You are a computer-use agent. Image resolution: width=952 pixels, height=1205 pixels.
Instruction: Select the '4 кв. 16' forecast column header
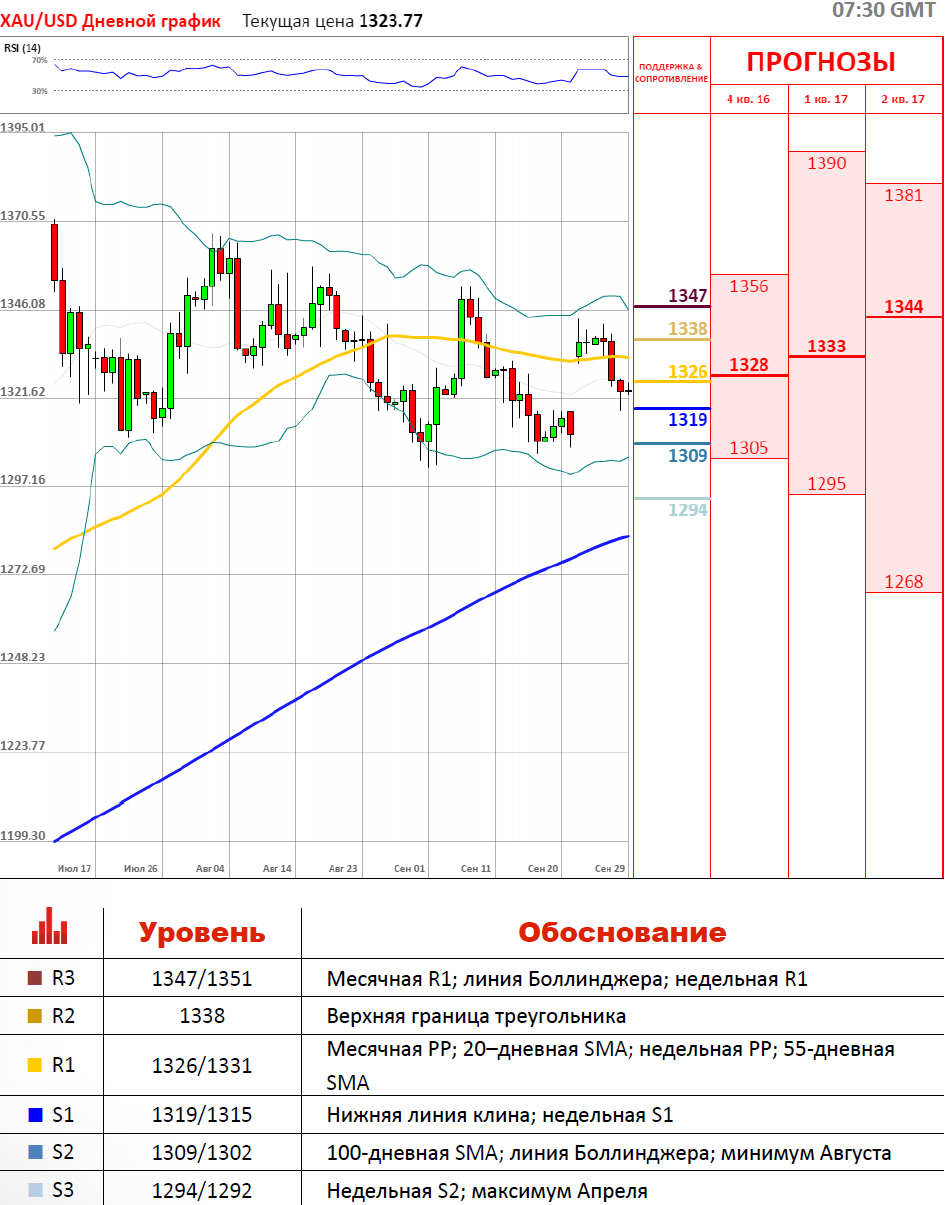click(x=748, y=99)
